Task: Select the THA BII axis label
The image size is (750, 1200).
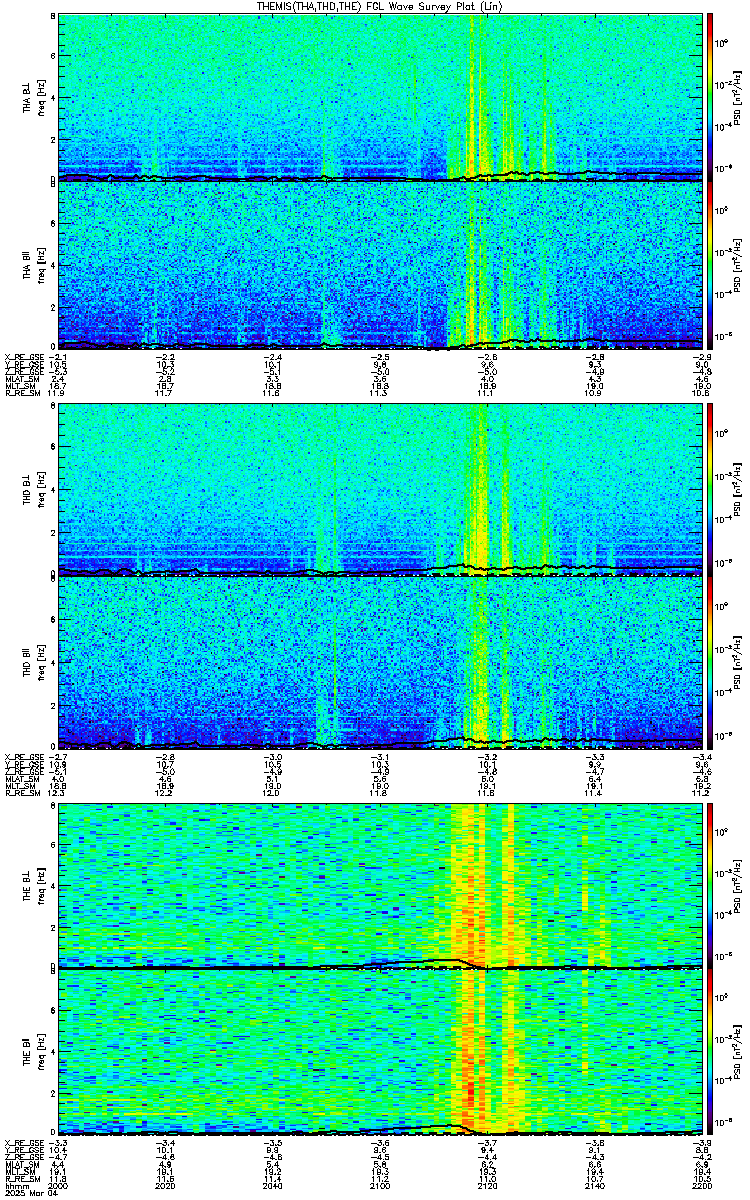Action: [28, 264]
